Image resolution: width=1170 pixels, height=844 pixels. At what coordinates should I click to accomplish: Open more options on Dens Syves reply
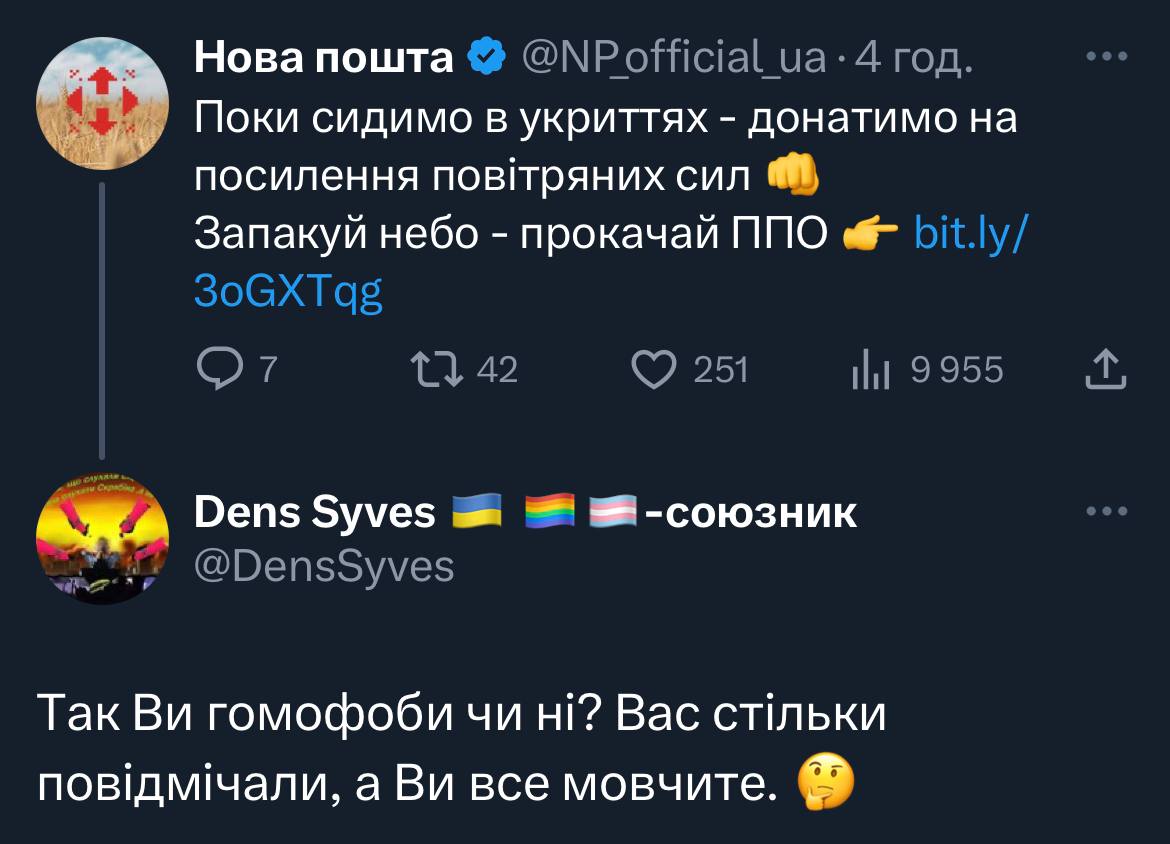pos(1107,511)
